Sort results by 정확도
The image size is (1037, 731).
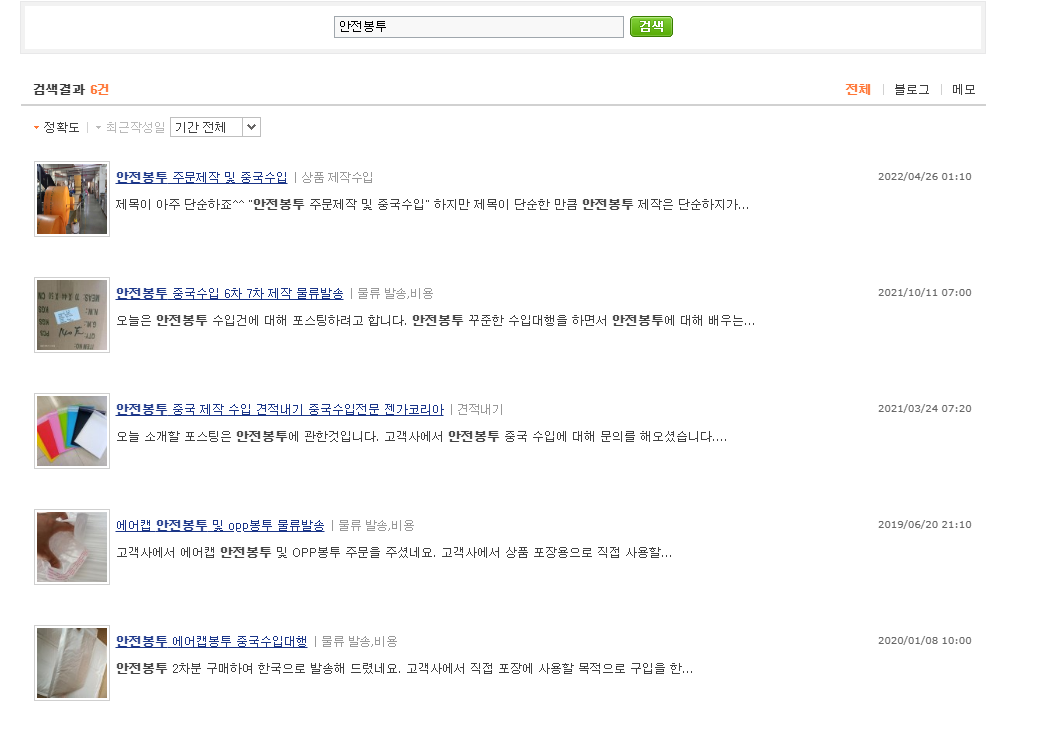(60, 128)
